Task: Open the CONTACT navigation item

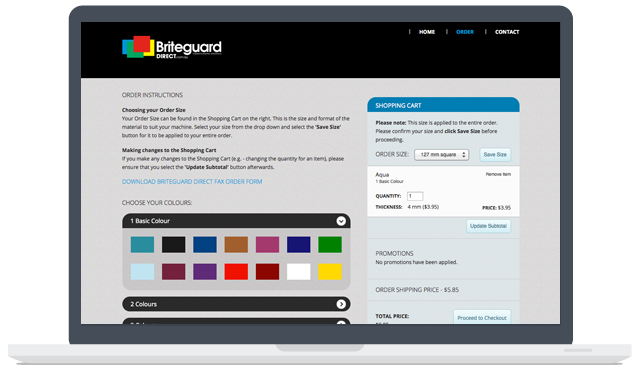Action: click(x=507, y=32)
